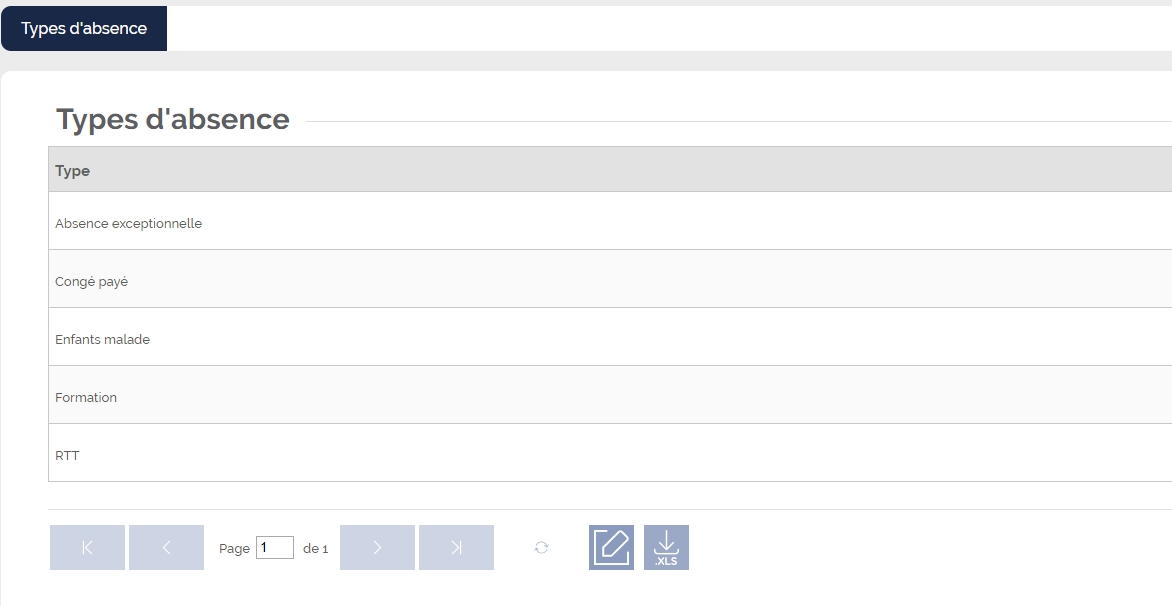The image size is (1172, 606).
Task: Click the Types d'absence page heading
Action: (x=173, y=120)
